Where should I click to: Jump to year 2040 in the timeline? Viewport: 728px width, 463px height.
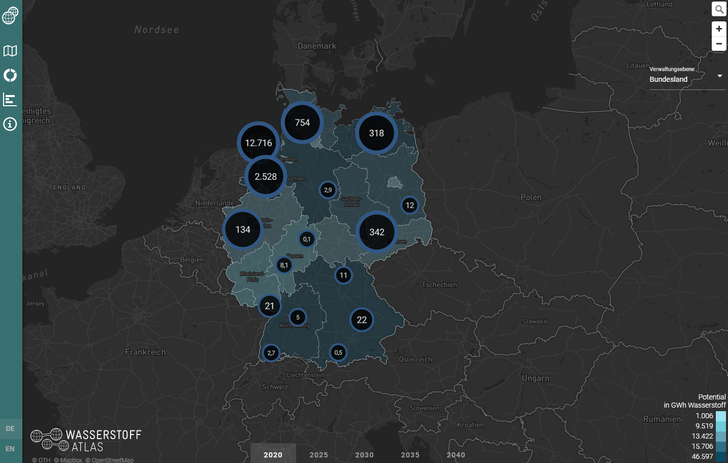tap(456, 455)
